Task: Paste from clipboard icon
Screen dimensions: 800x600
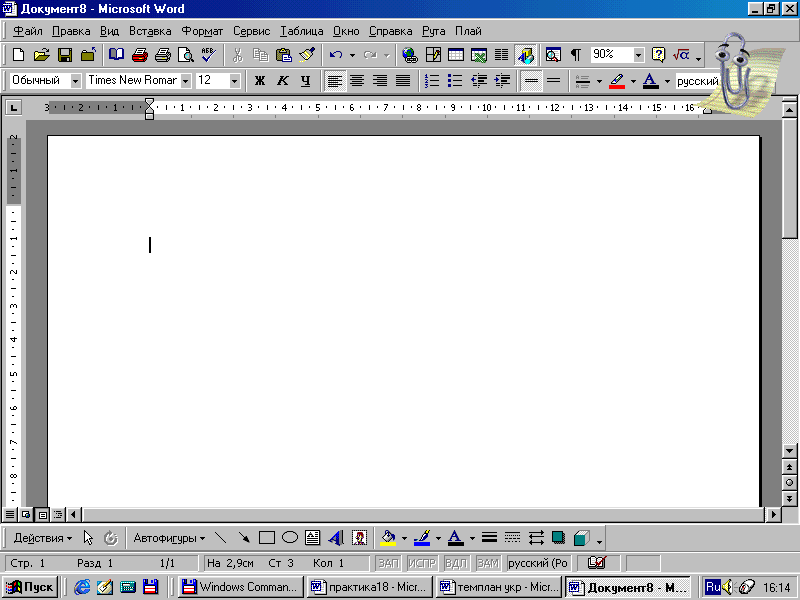Action: (x=283, y=55)
